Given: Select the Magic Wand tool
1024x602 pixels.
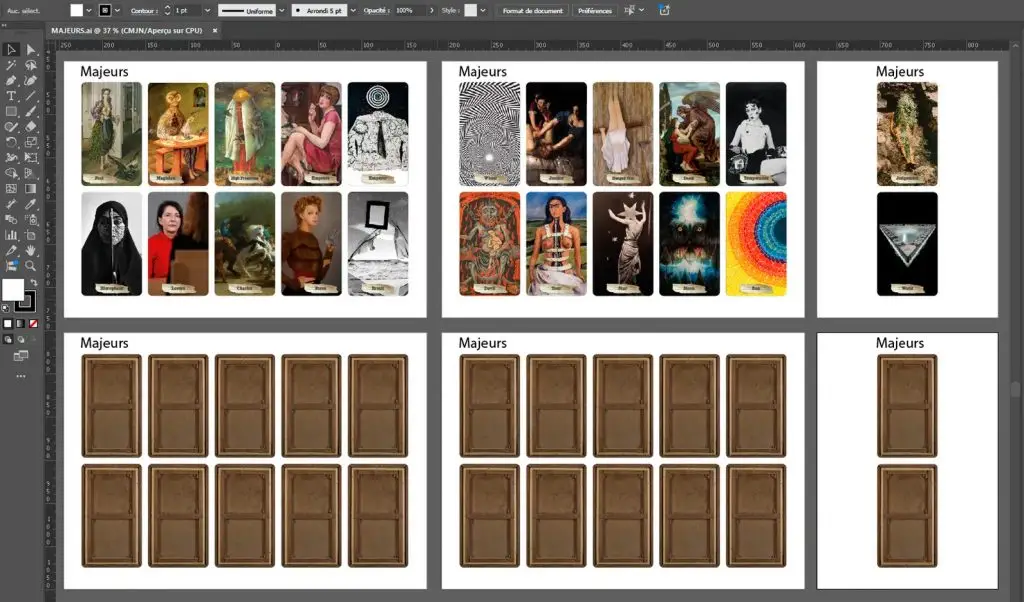Looking at the screenshot, I should [11, 65].
